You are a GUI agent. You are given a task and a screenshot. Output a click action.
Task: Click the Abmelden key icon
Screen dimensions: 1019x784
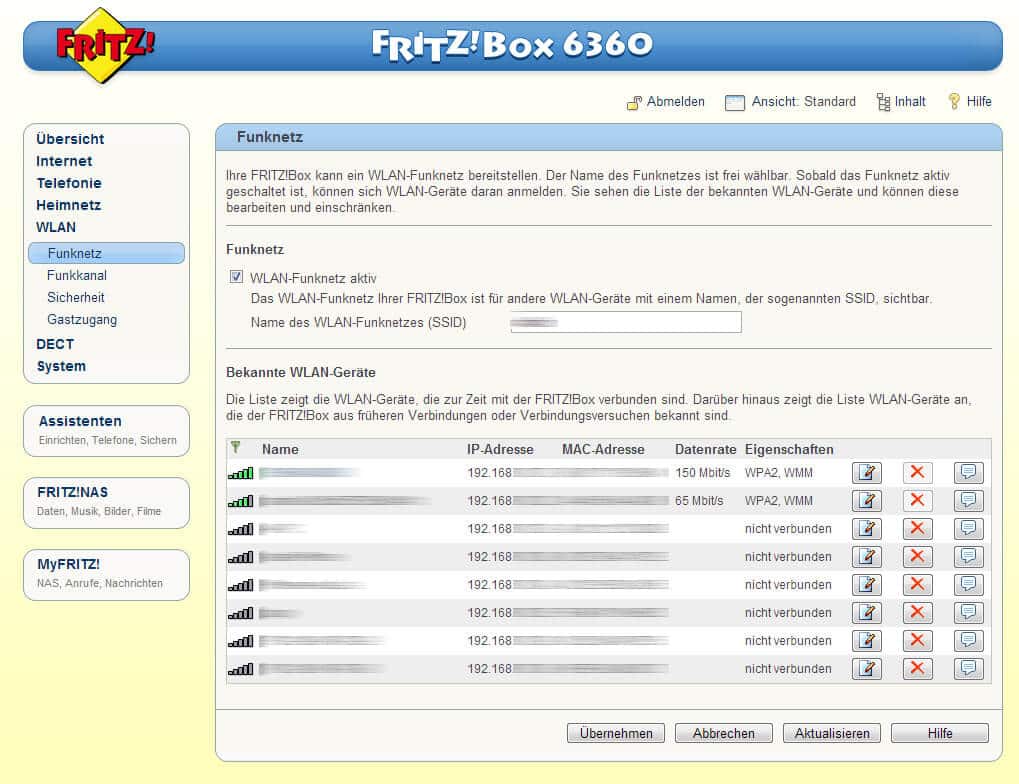(634, 103)
